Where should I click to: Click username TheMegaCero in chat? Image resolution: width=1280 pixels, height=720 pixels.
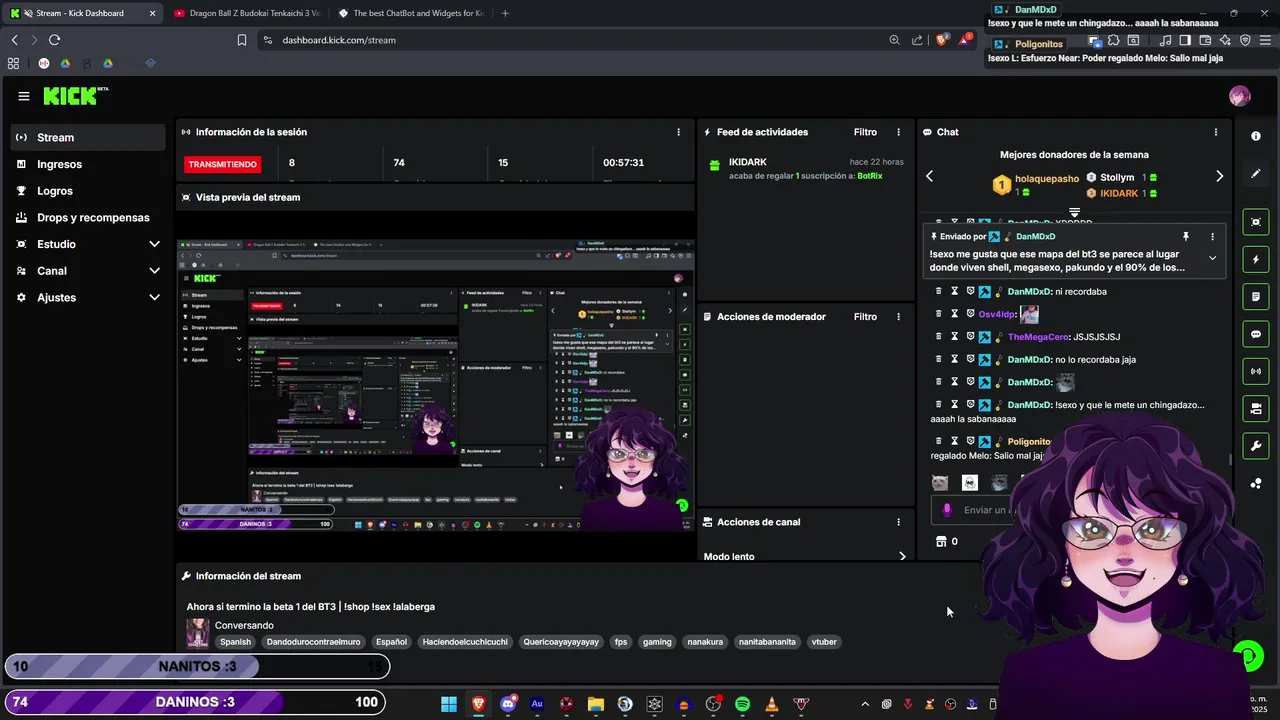(x=1038, y=337)
